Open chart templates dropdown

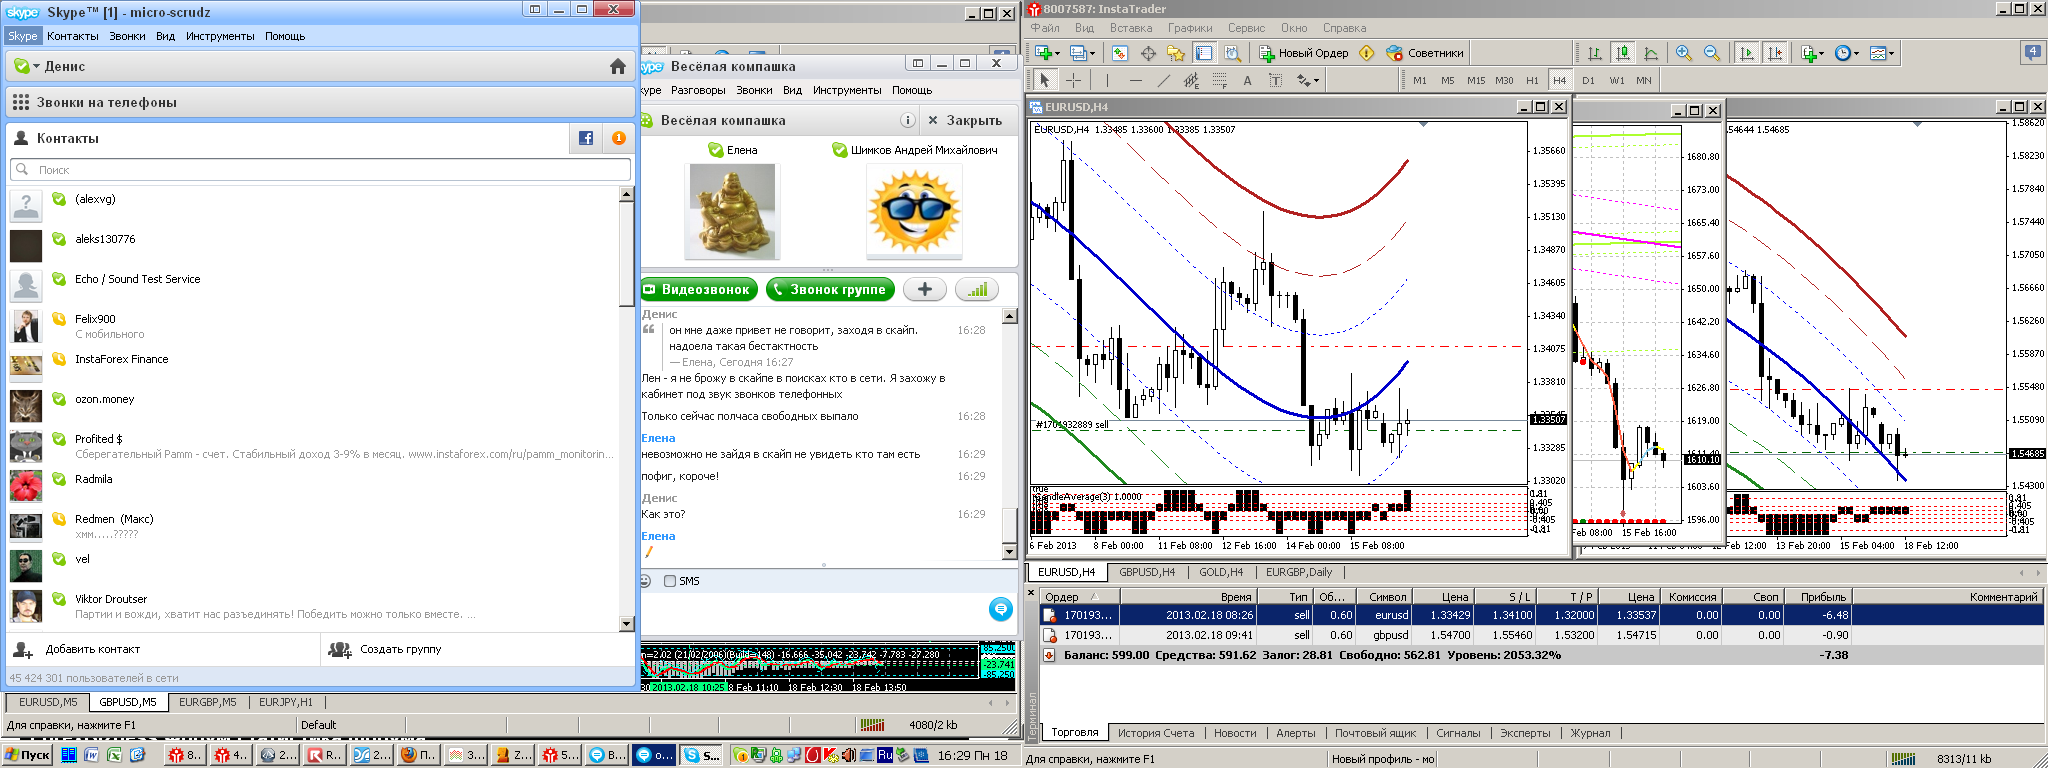point(1882,53)
